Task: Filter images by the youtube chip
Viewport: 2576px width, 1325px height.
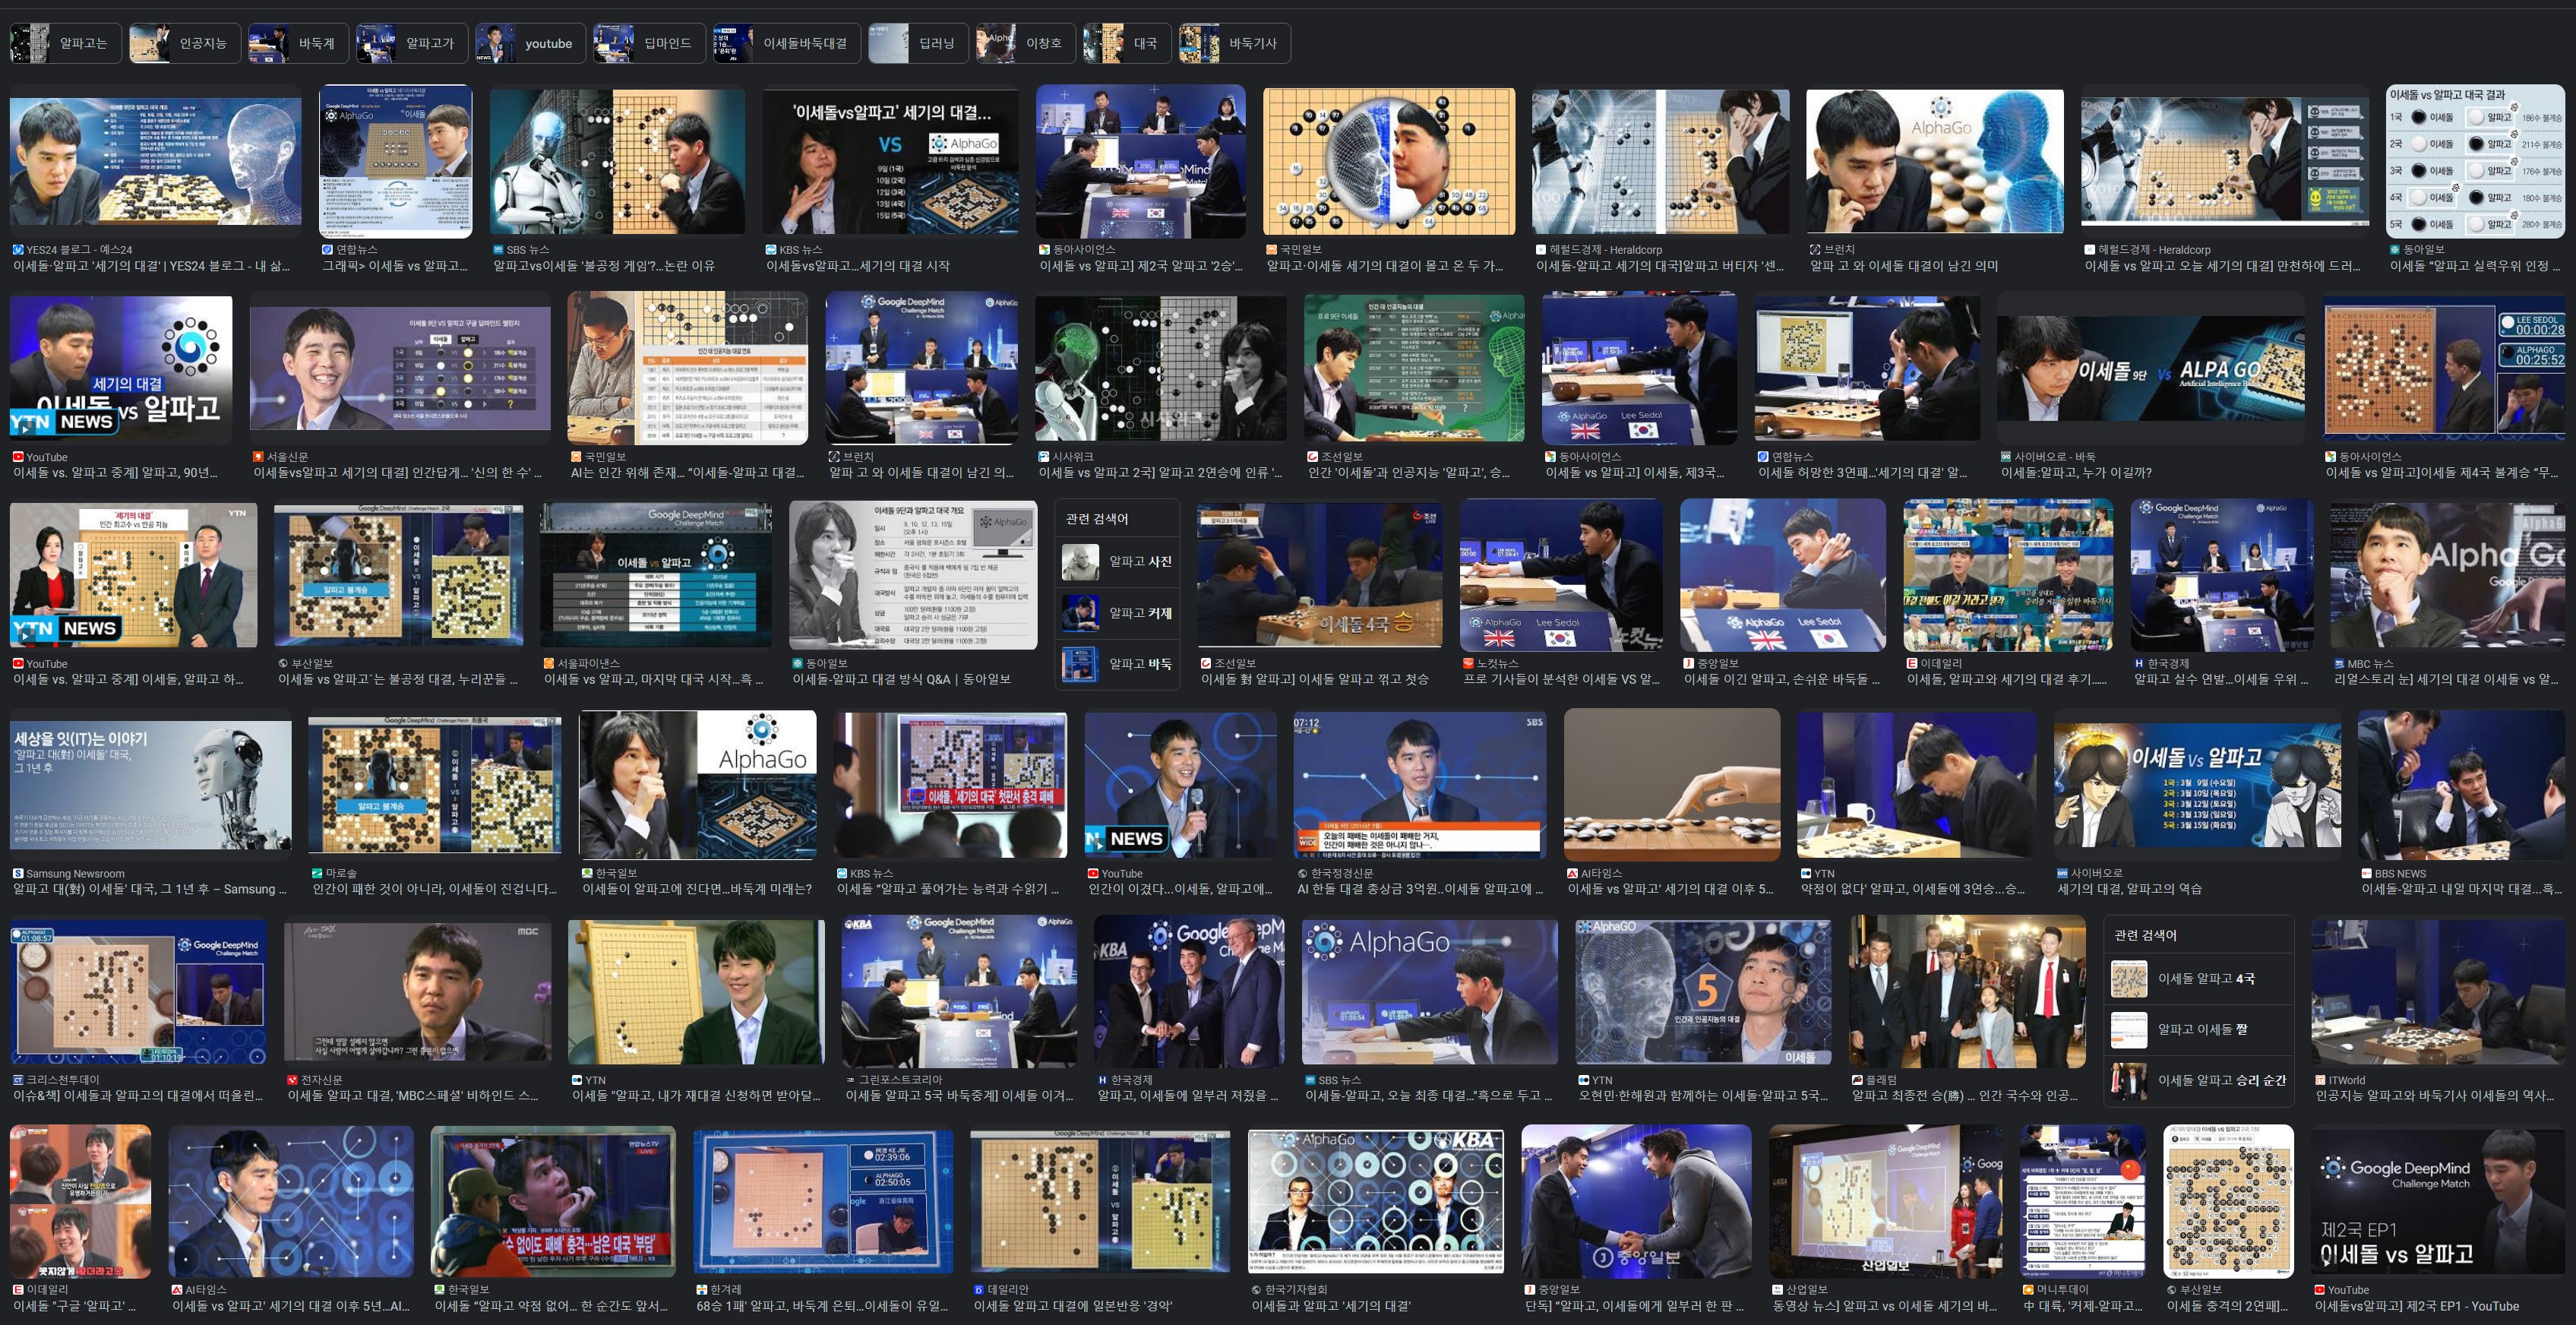Action: [x=531, y=44]
